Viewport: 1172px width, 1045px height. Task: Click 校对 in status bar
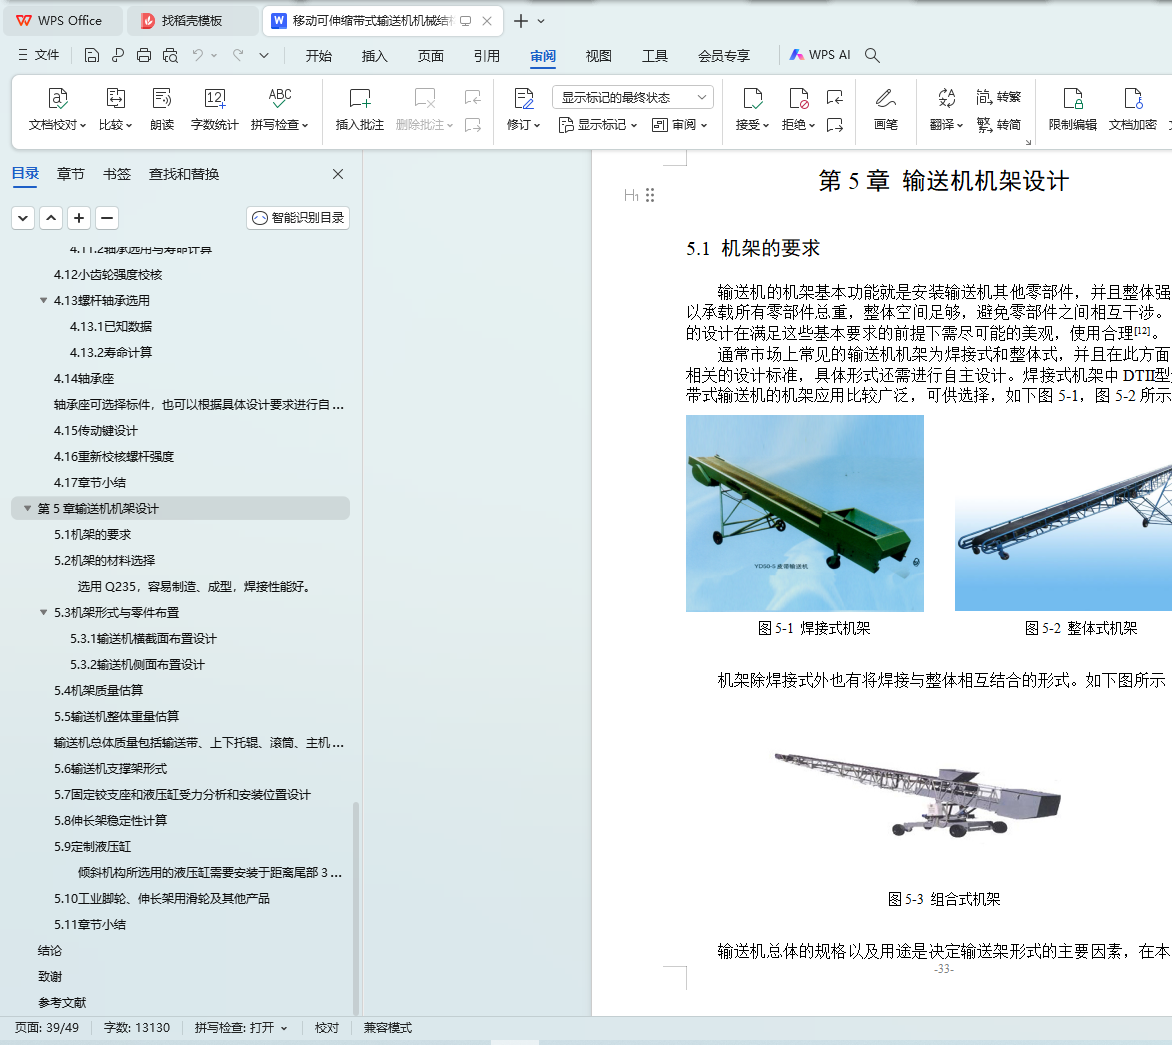click(x=327, y=1028)
